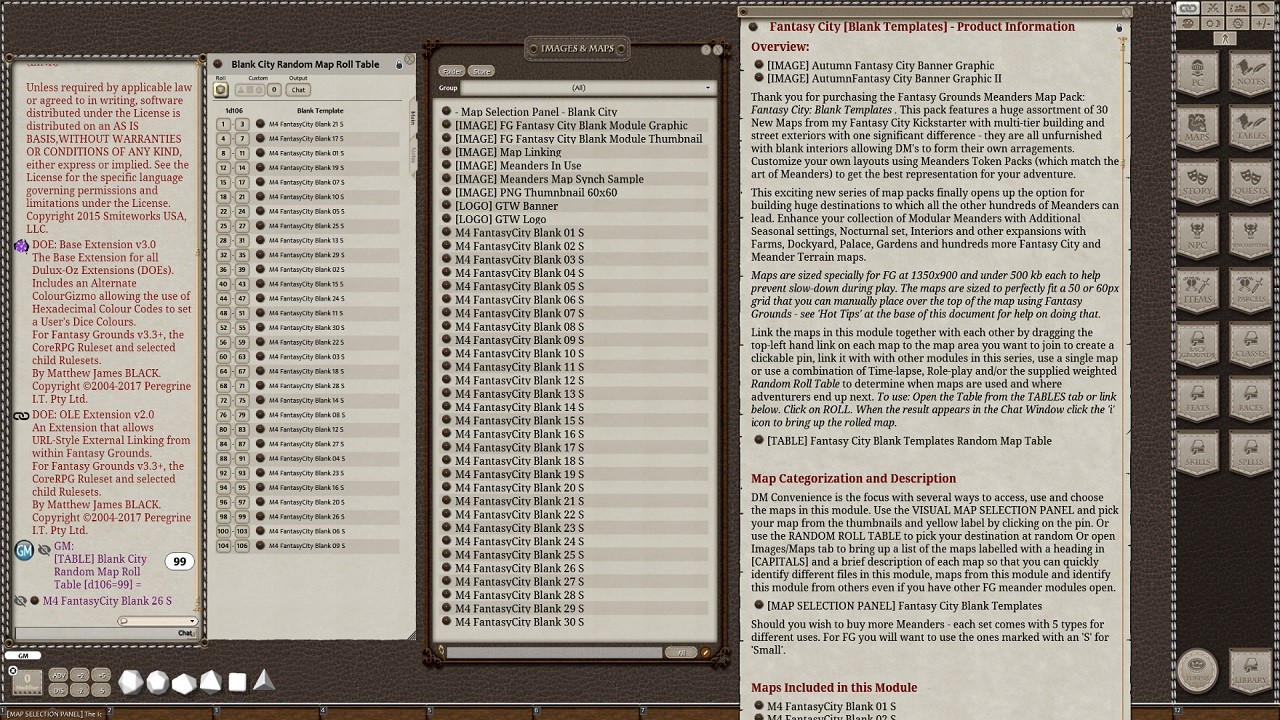This screenshot has width=1280, height=720.
Task: Collapse the sidebar using the arrow at top
Action: coord(1224,39)
